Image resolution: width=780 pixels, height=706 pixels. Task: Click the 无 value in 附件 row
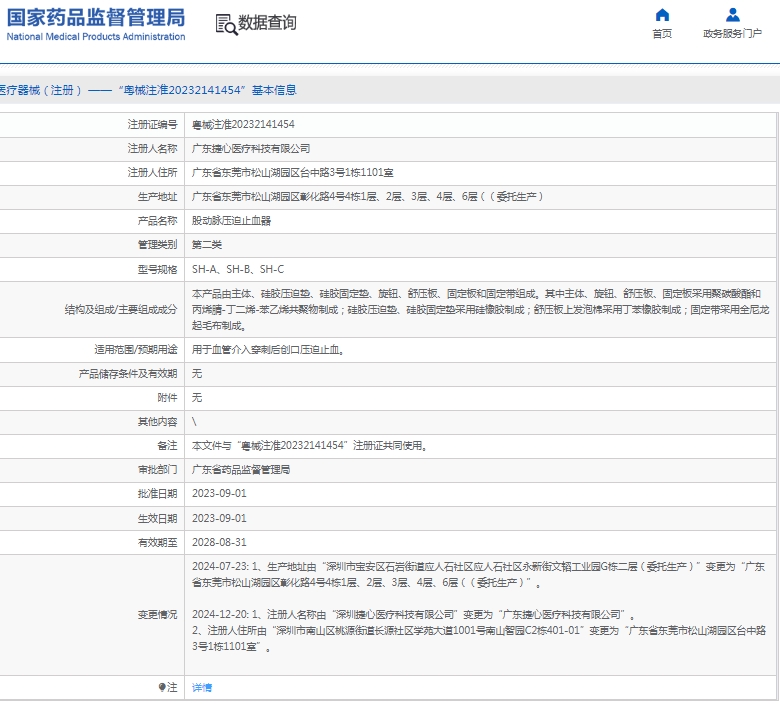(x=197, y=398)
